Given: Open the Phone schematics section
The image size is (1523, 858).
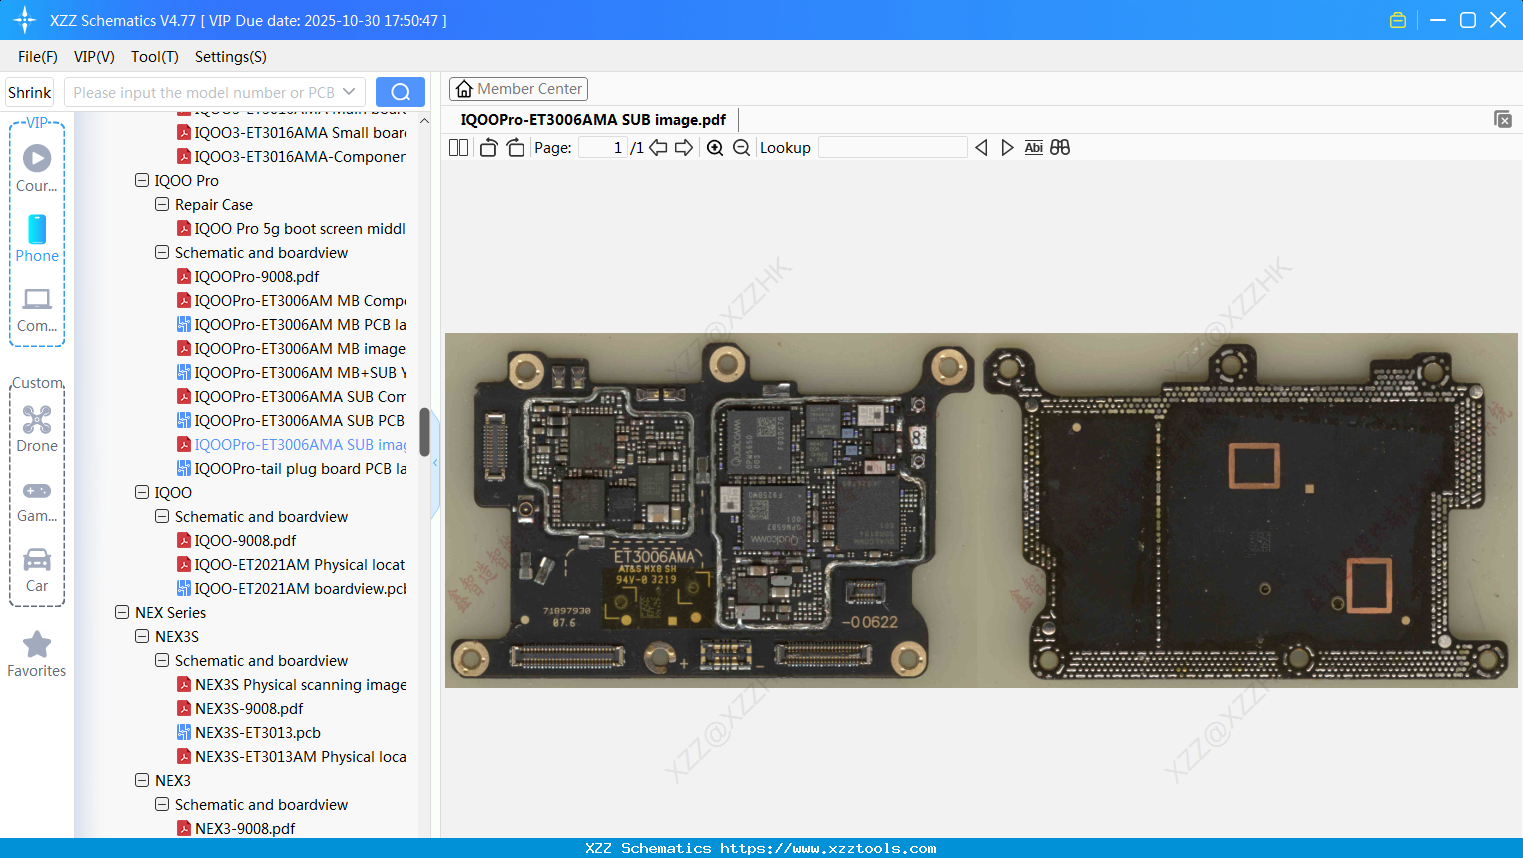Looking at the screenshot, I should pyautogui.click(x=37, y=230).
